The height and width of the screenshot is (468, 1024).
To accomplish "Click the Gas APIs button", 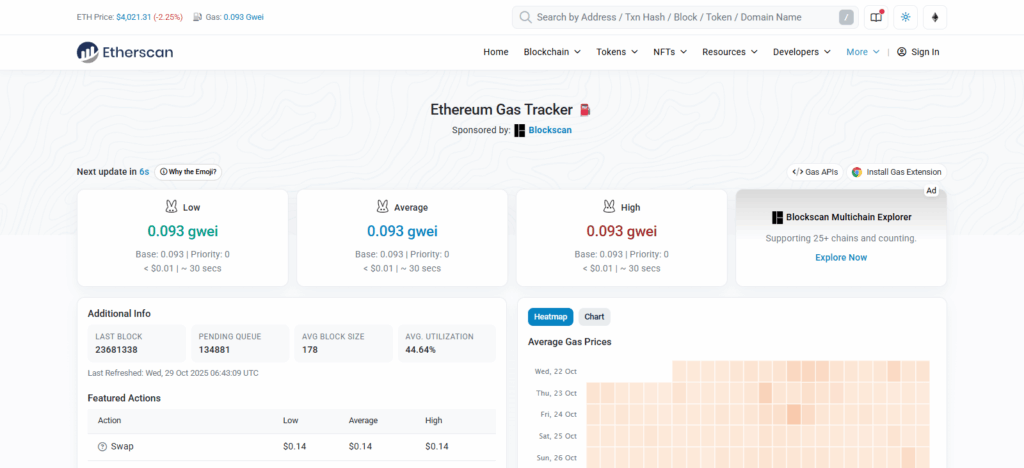I will (815, 172).
